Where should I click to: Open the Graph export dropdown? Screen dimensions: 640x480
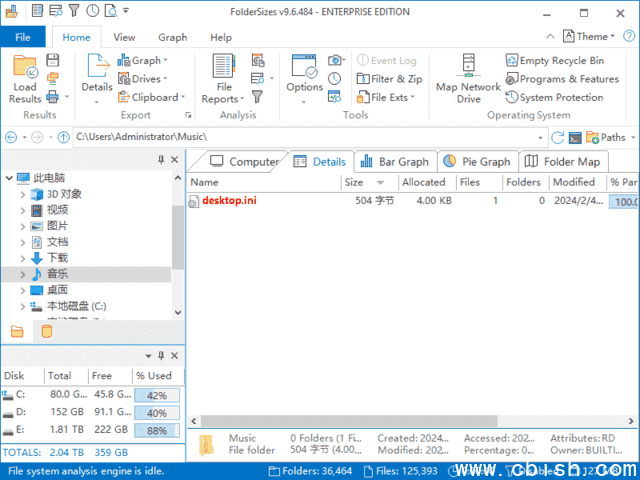(142, 60)
